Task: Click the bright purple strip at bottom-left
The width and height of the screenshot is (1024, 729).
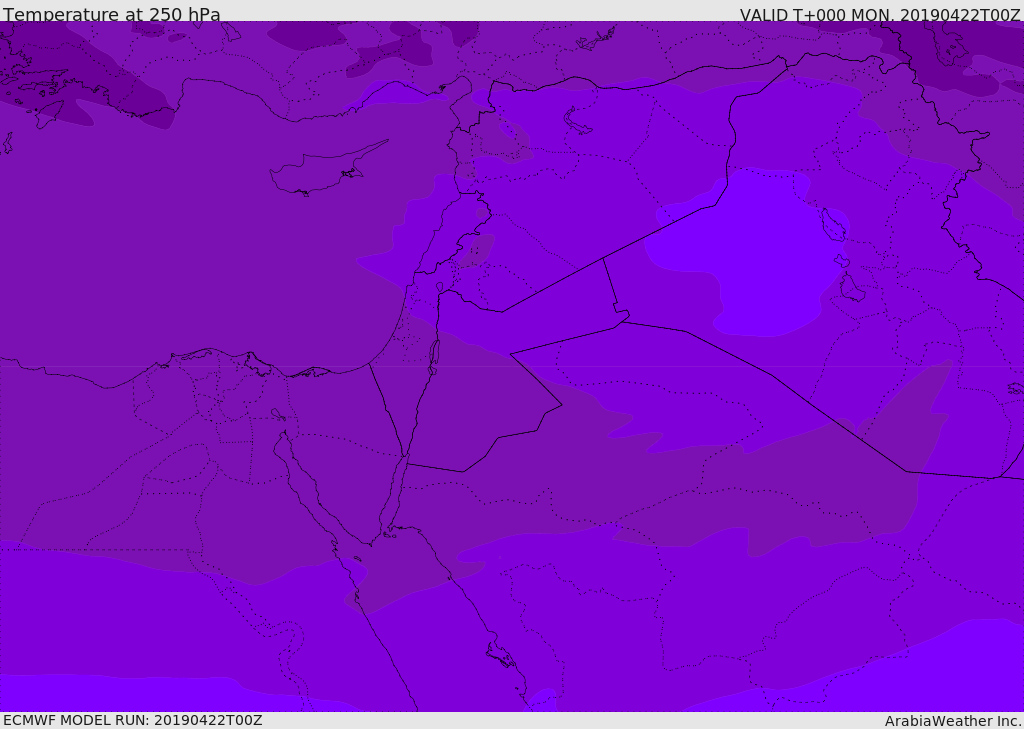Action: click(100, 692)
